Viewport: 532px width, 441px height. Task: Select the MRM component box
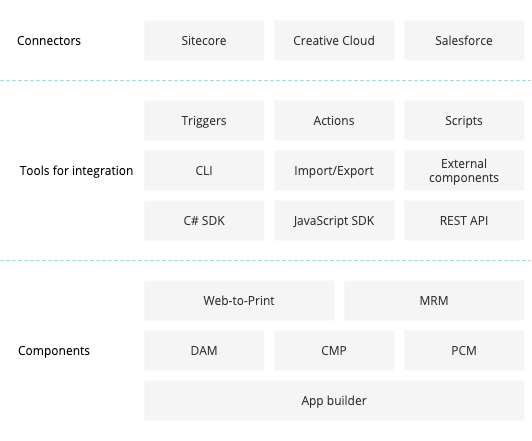pyautogui.click(x=434, y=301)
